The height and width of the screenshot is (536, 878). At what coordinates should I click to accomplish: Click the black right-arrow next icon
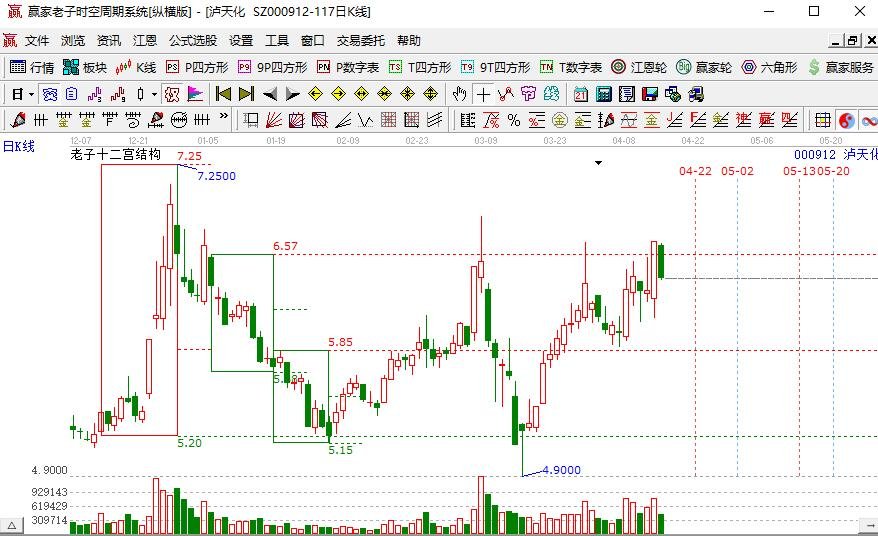292,94
